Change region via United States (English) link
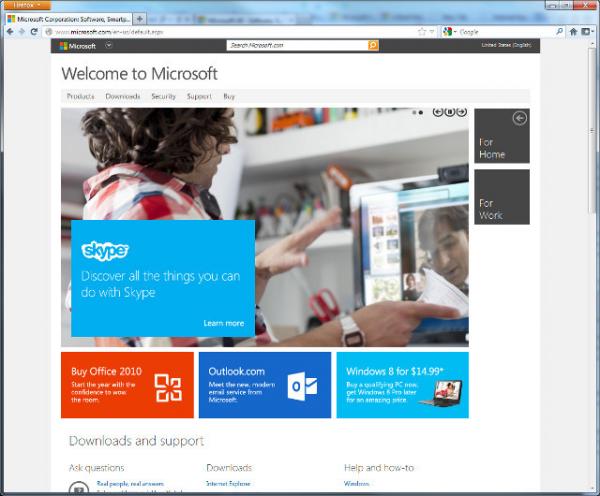This screenshot has height=496, width=600. 506,45
